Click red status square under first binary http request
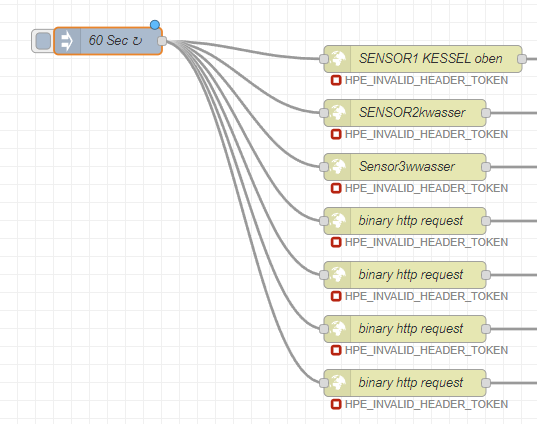Viewport: 537px width, 424px height. click(336, 242)
